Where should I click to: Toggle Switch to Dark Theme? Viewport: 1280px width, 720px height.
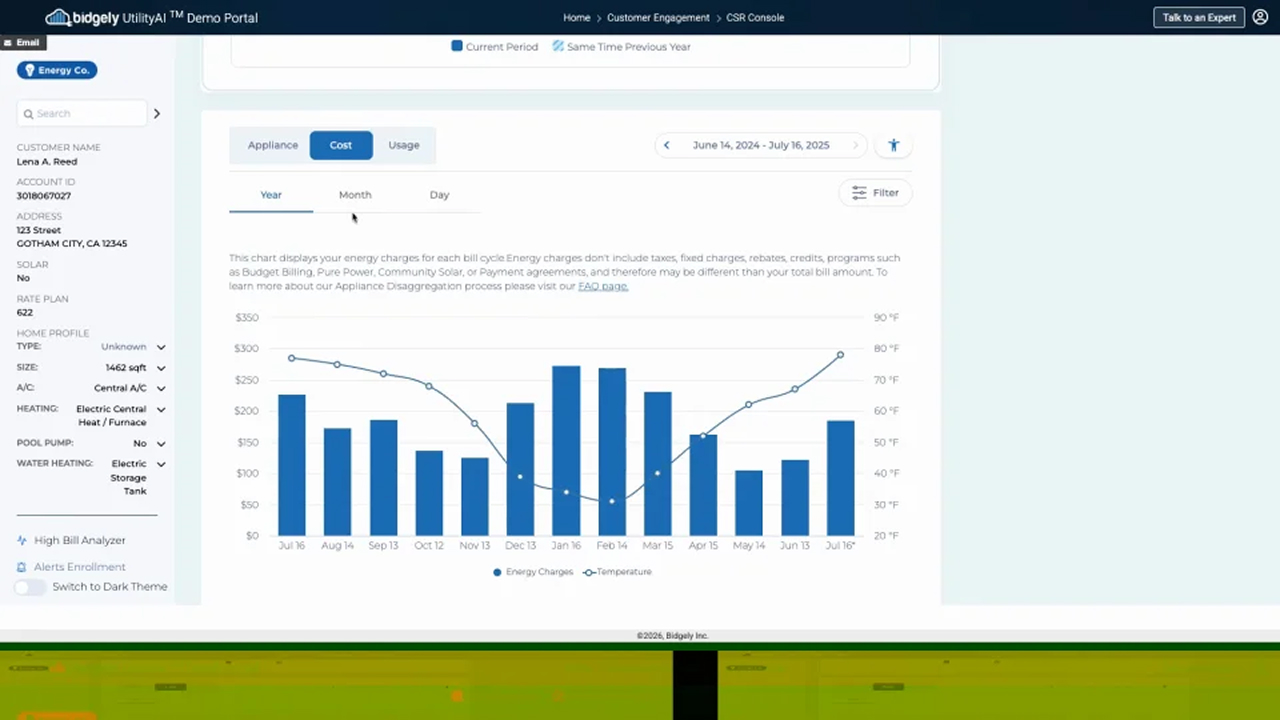tap(31, 587)
